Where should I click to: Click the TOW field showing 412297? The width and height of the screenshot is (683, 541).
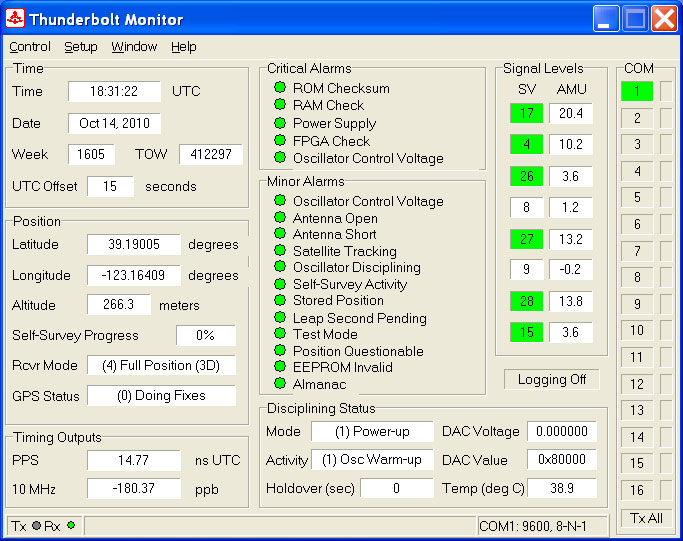pyautogui.click(x=211, y=154)
